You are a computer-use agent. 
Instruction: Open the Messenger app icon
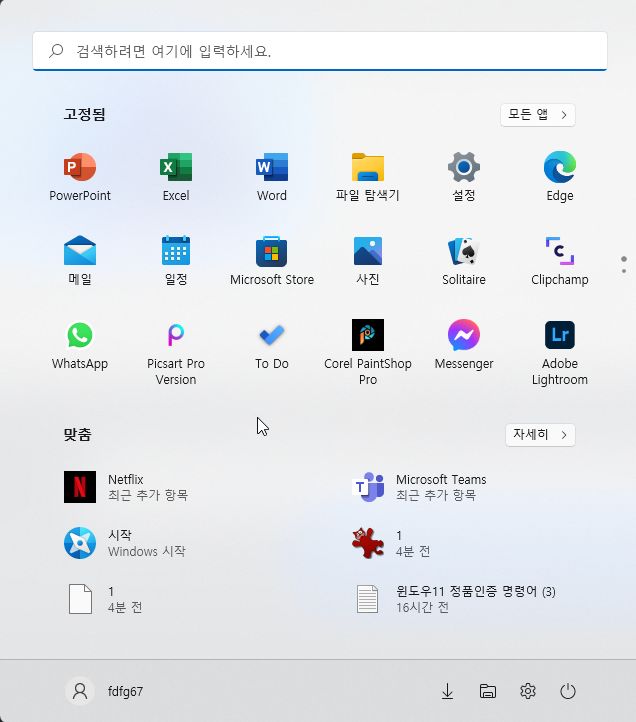464,345
